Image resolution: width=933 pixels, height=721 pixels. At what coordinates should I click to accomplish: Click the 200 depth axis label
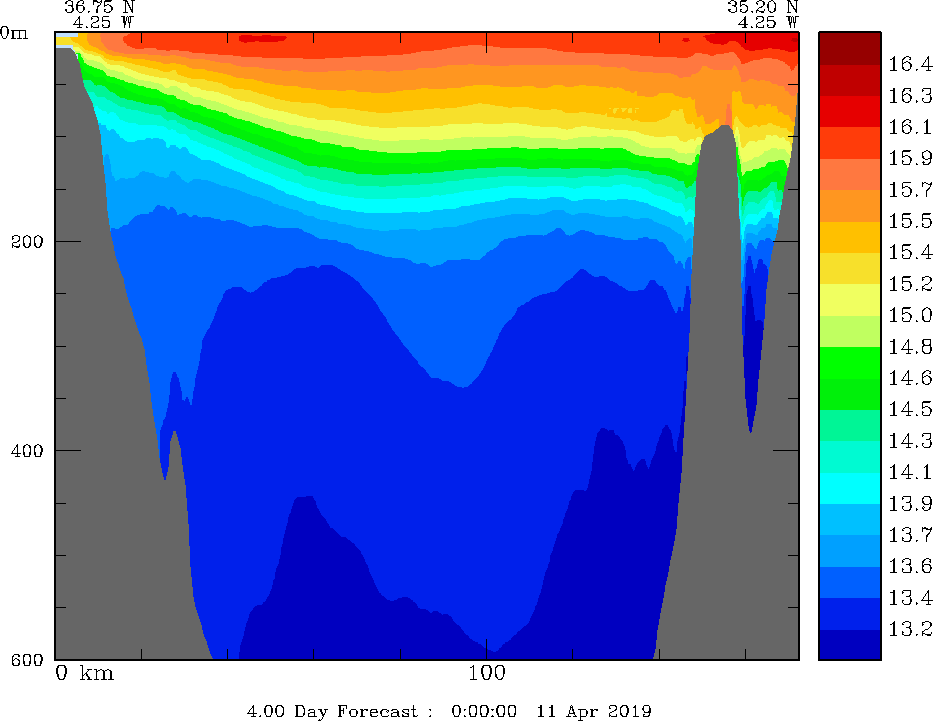point(27,242)
